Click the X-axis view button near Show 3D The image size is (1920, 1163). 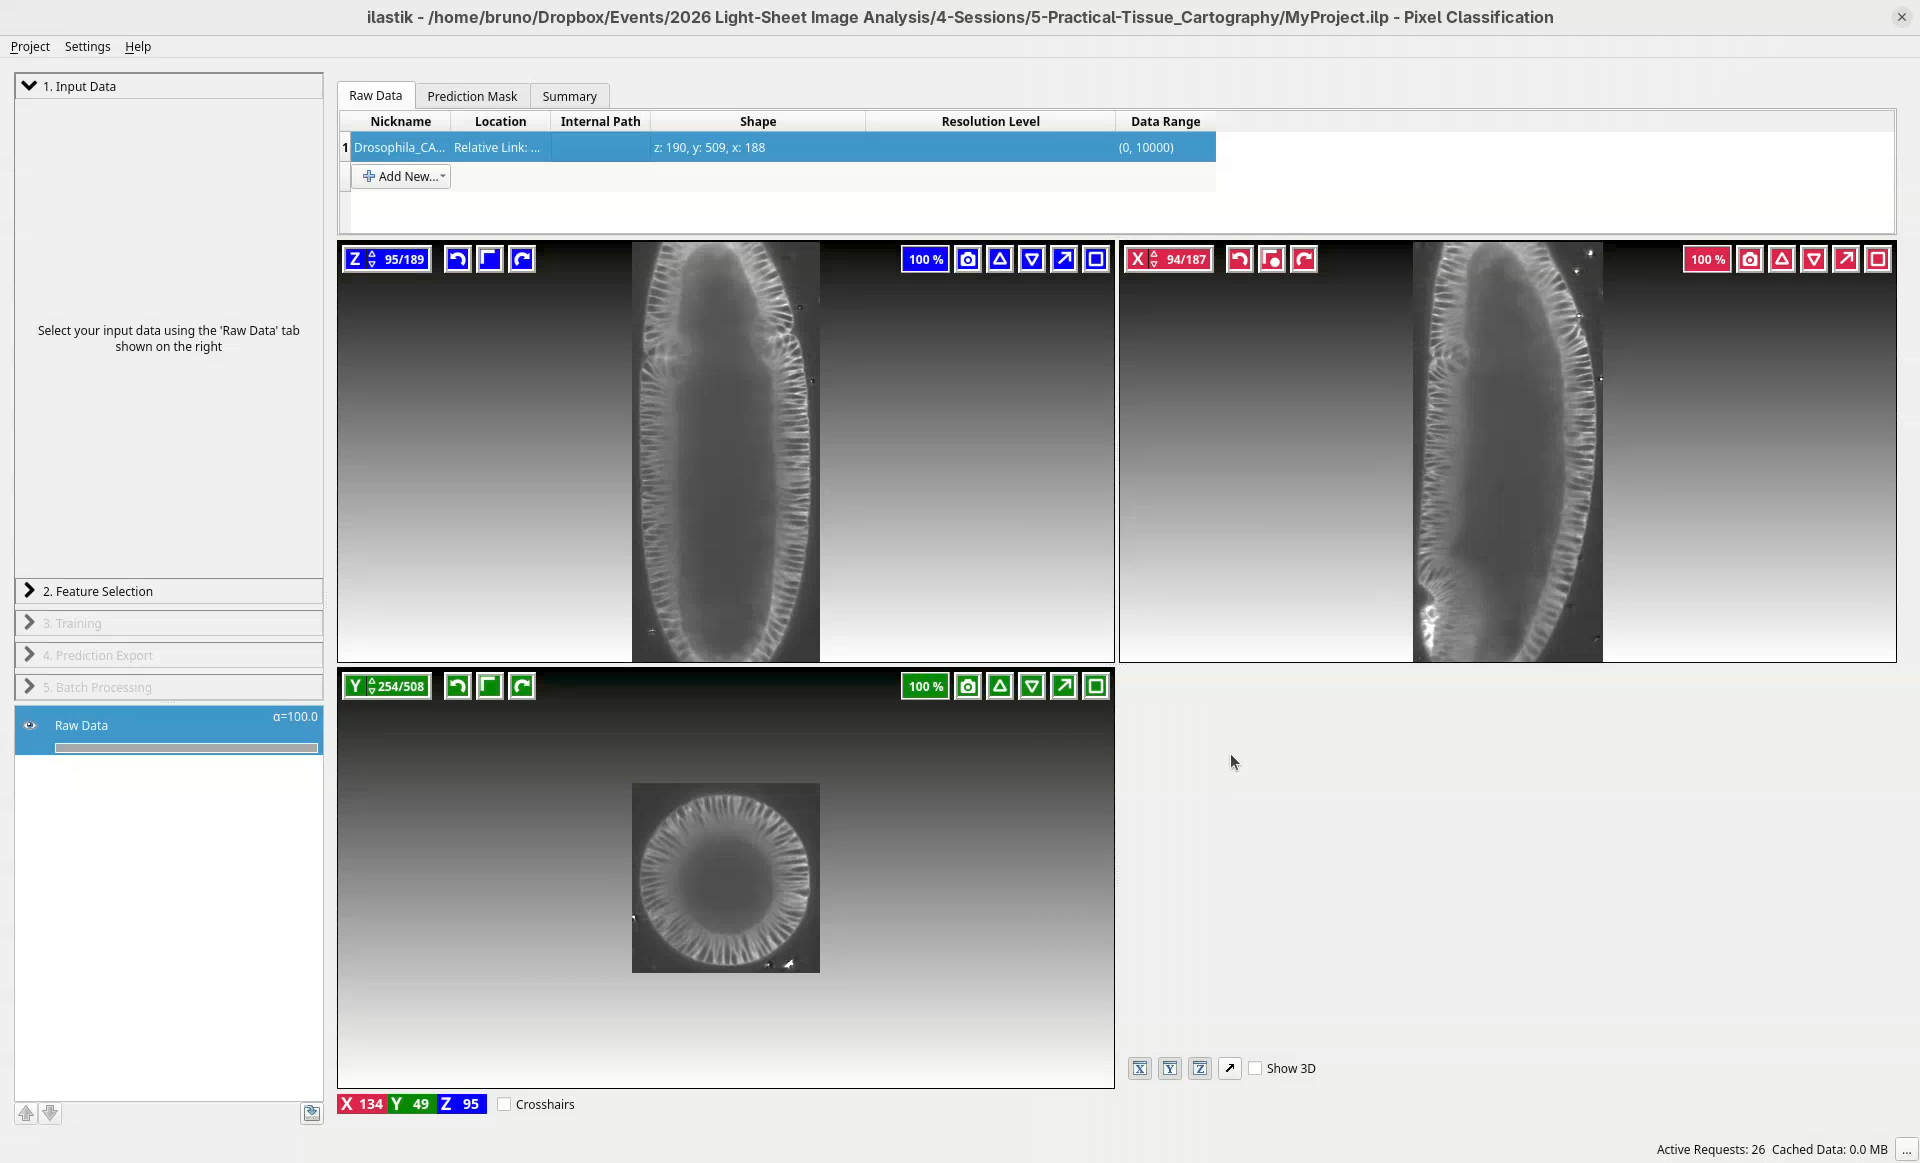pyautogui.click(x=1140, y=1068)
